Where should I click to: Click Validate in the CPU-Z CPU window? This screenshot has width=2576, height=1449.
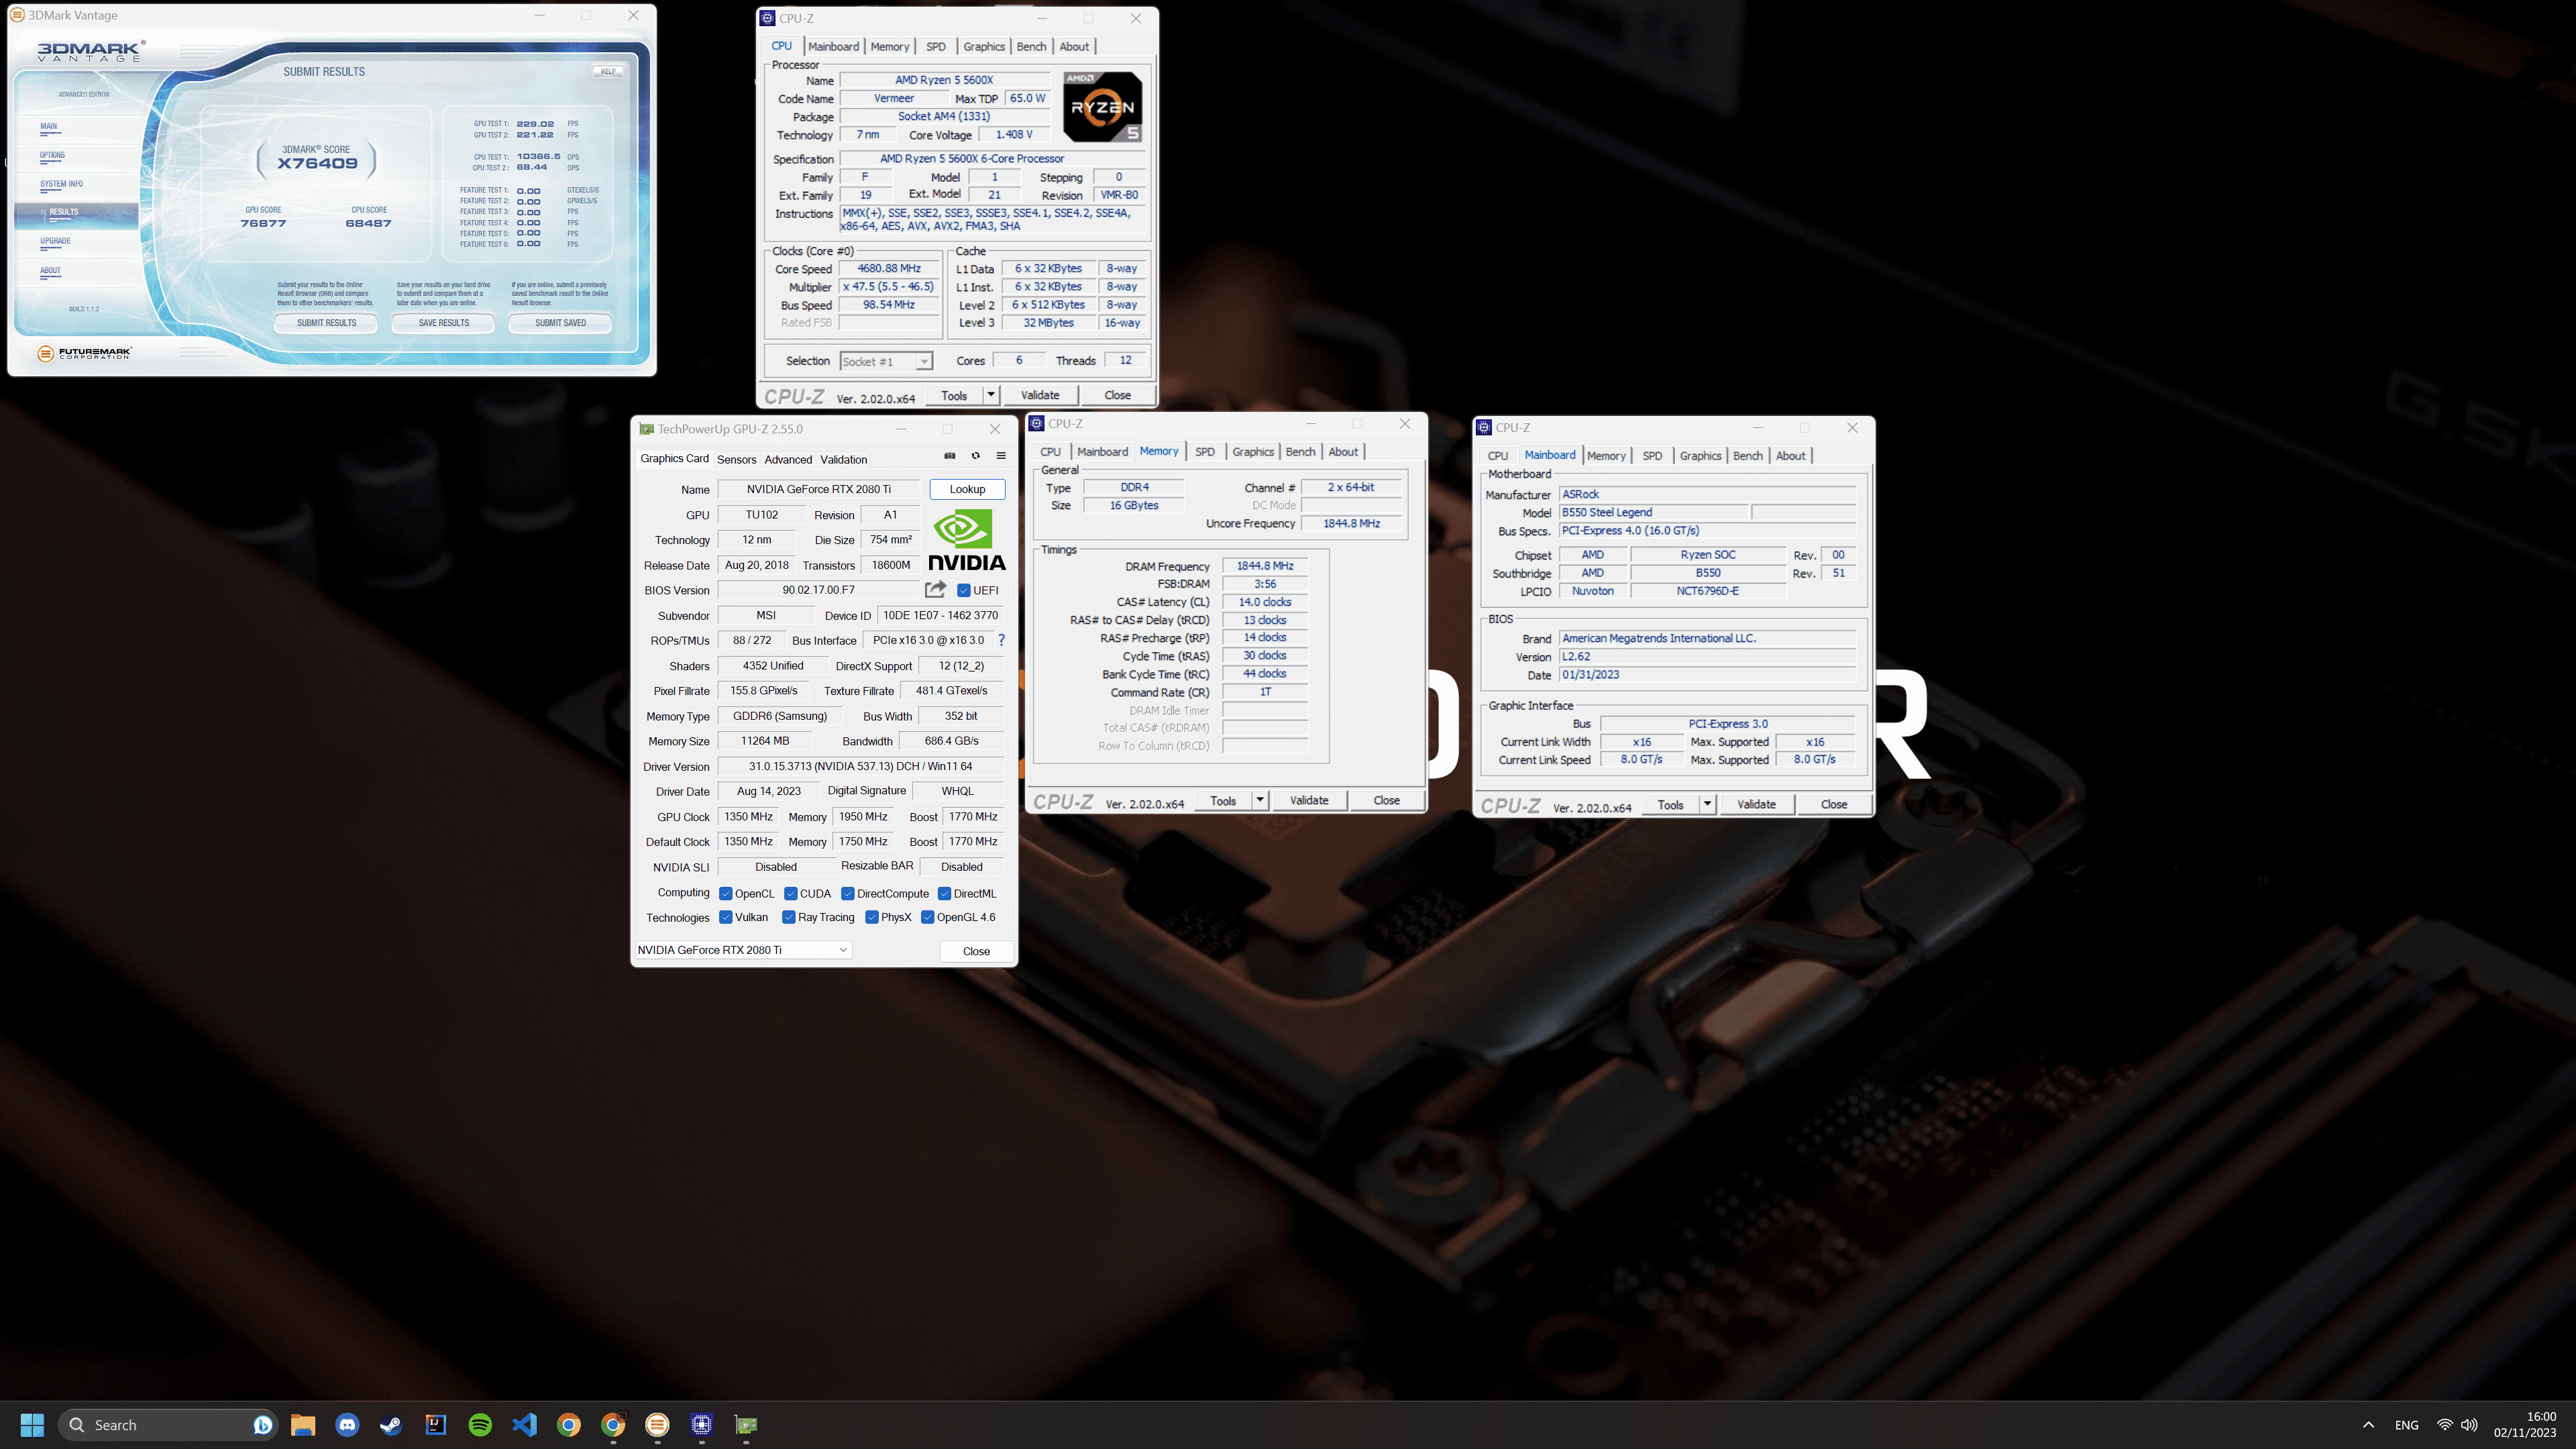(x=1040, y=395)
